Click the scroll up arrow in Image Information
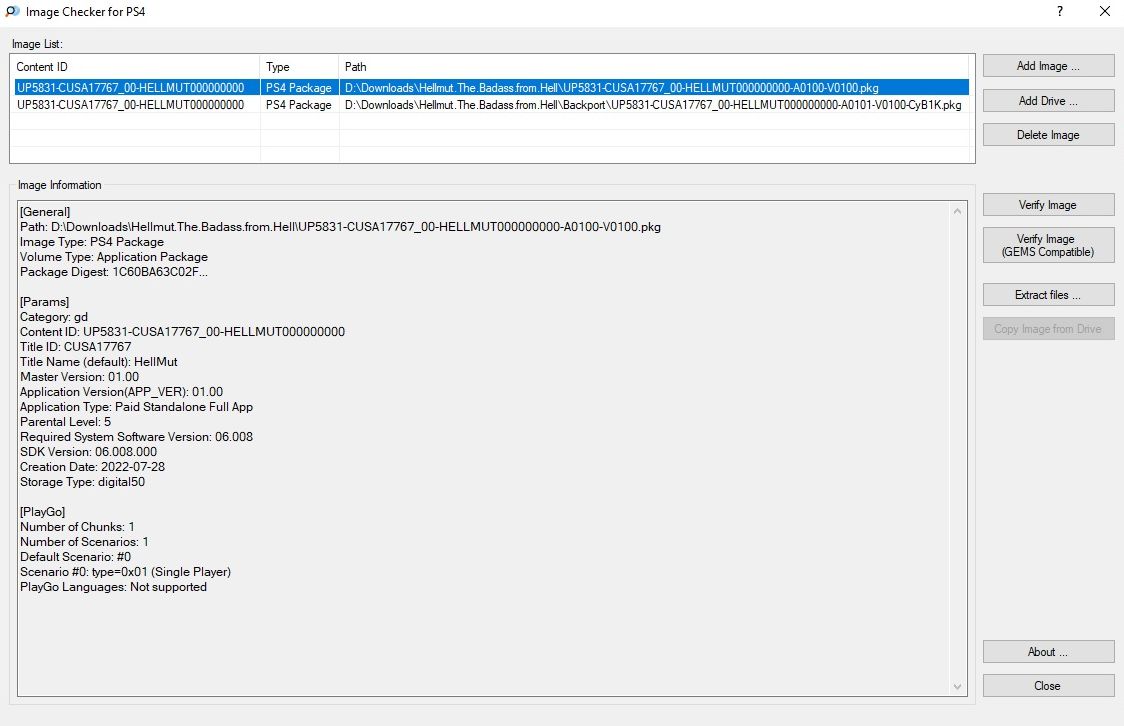 (958, 211)
